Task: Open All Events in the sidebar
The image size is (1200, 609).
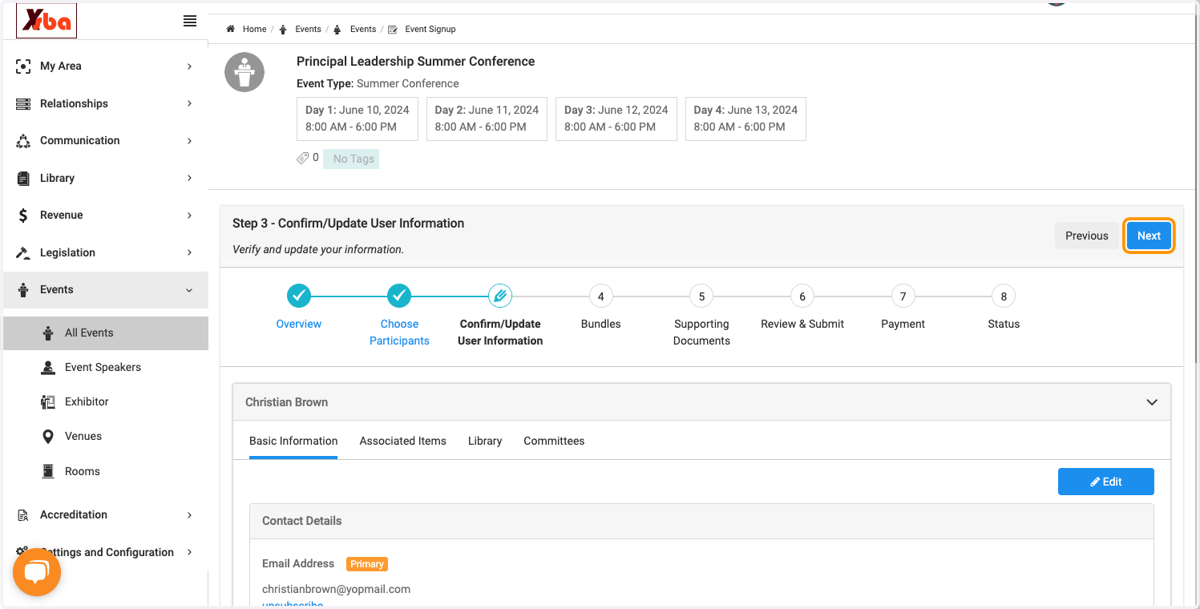Action: pos(106,333)
